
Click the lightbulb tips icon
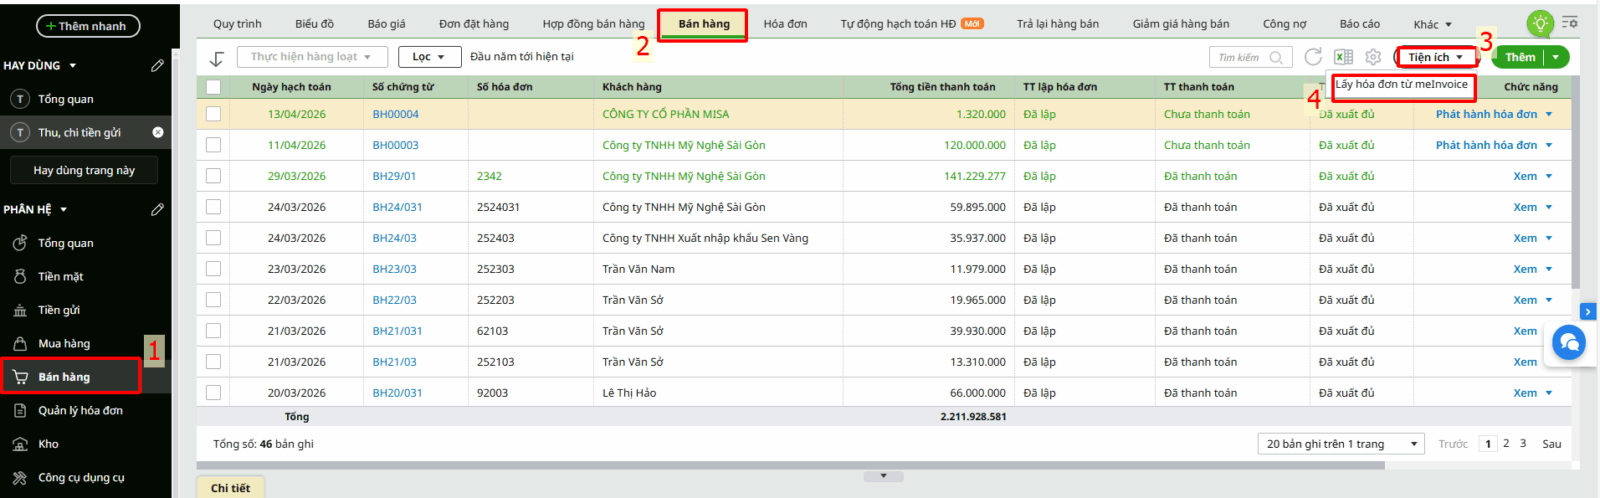(1540, 23)
